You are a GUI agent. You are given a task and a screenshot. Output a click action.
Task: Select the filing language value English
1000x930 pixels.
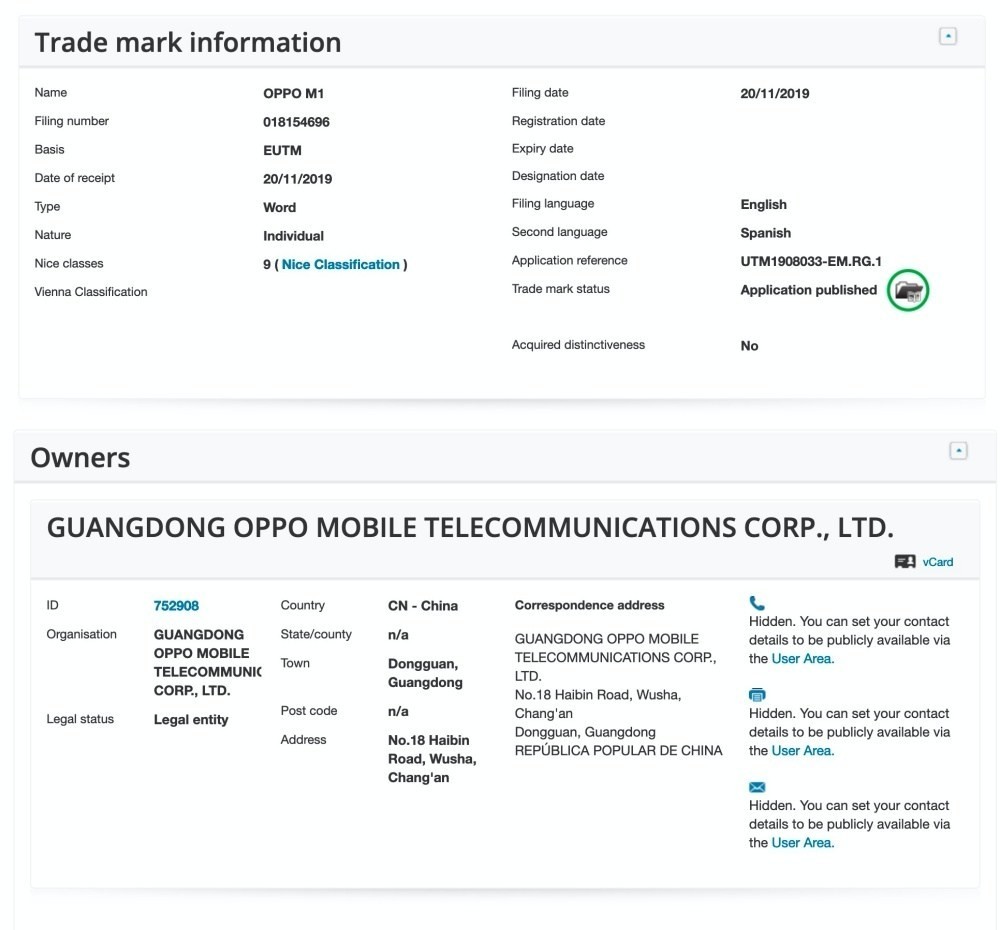(763, 205)
